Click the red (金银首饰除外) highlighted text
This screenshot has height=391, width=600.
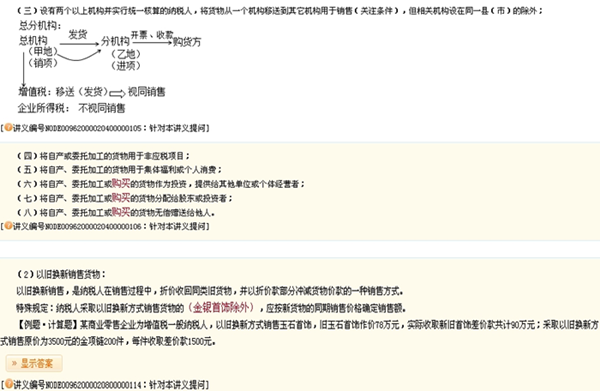pos(221,307)
